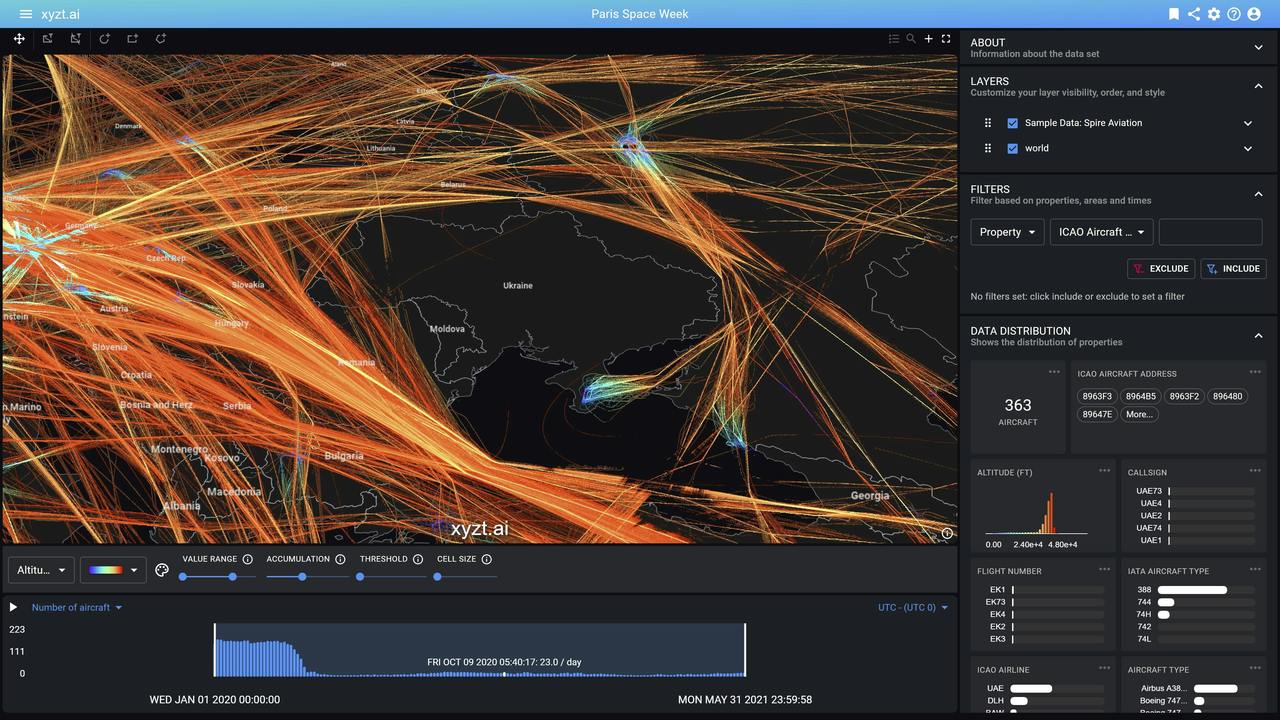Screen dimensions: 1280x720
Task: Click the Include filter button
Action: (1233, 268)
